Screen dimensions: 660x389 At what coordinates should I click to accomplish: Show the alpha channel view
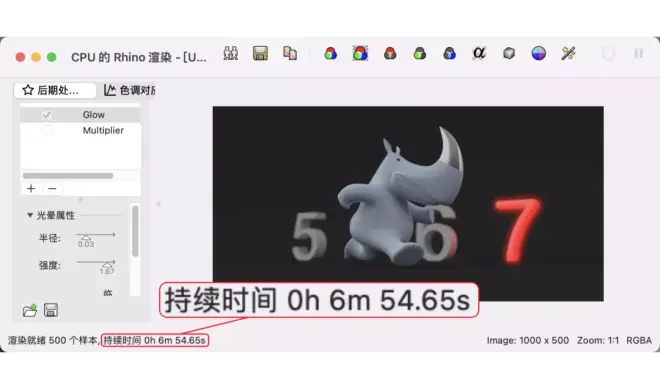click(x=479, y=53)
